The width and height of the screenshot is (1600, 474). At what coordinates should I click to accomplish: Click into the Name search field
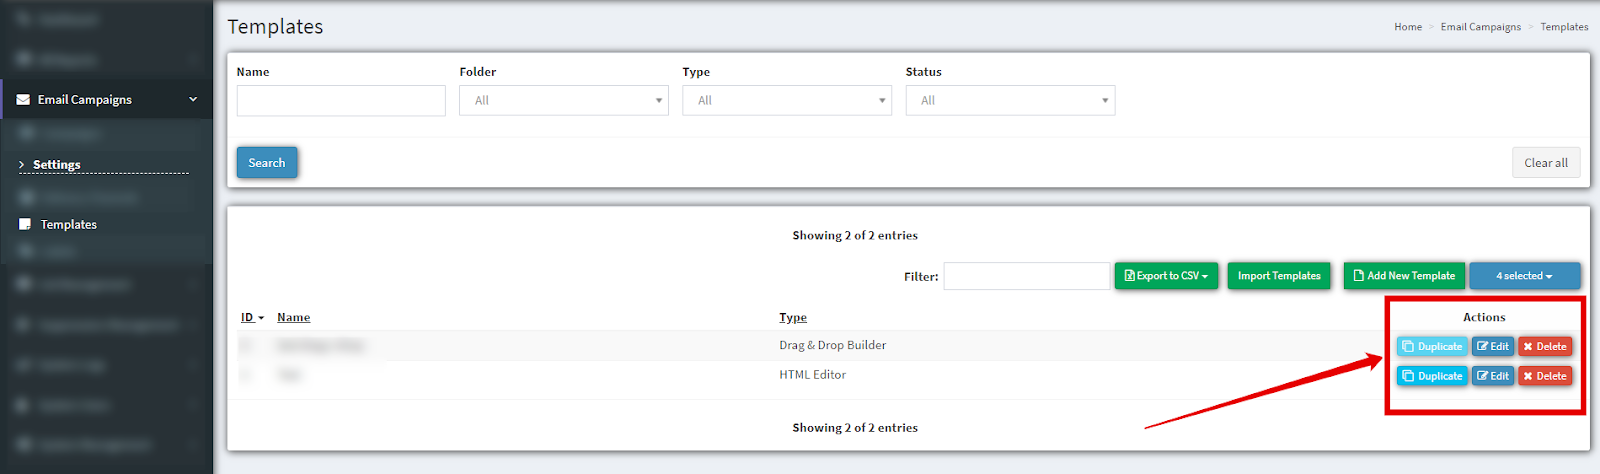(341, 101)
